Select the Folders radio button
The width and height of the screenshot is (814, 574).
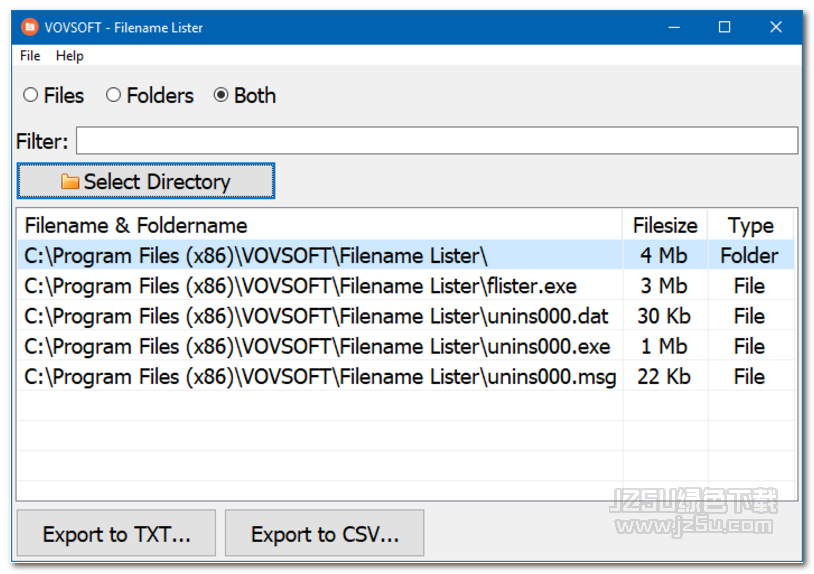(x=149, y=95)
